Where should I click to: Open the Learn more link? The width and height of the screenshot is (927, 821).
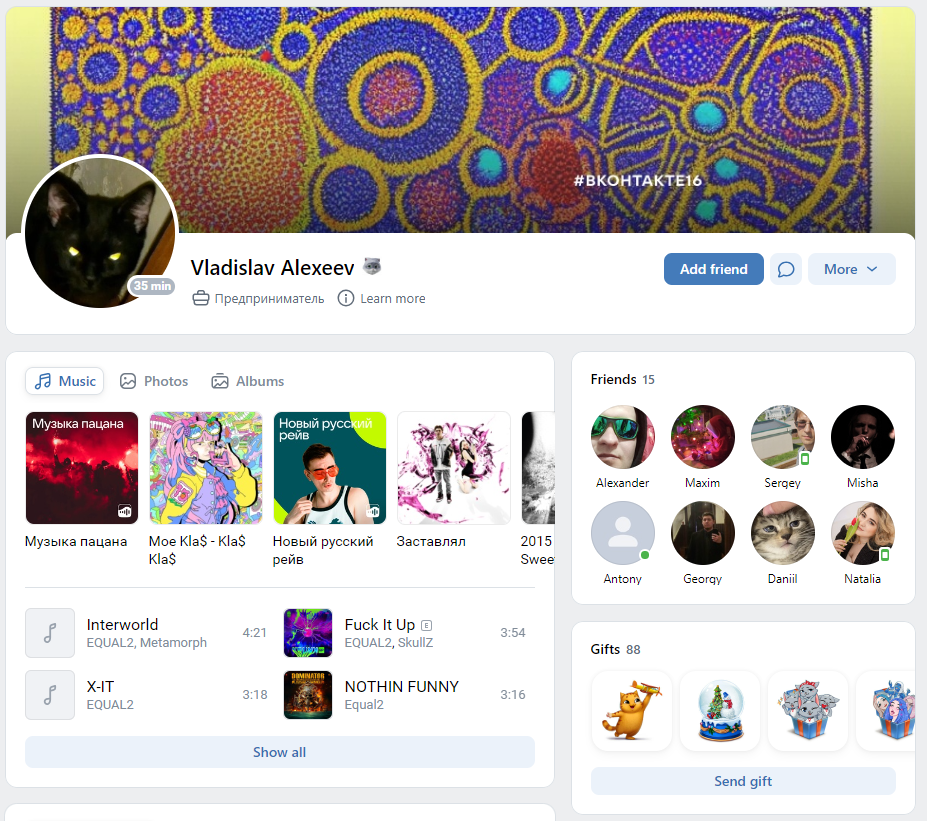tap(393, 298)
